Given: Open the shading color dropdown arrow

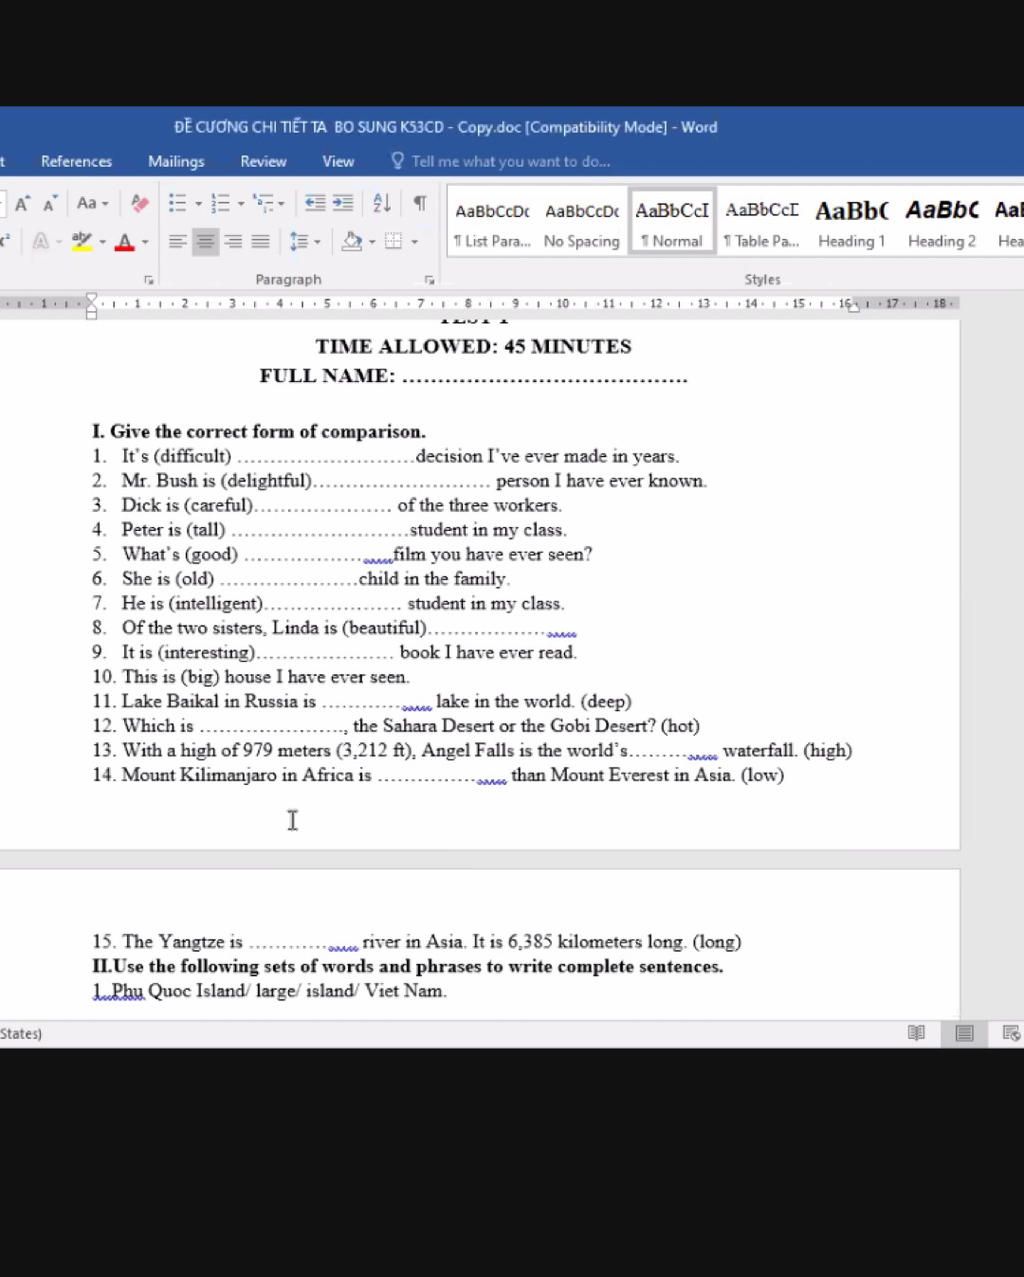Looking at the screenshot, I should (x=372, y=242).
